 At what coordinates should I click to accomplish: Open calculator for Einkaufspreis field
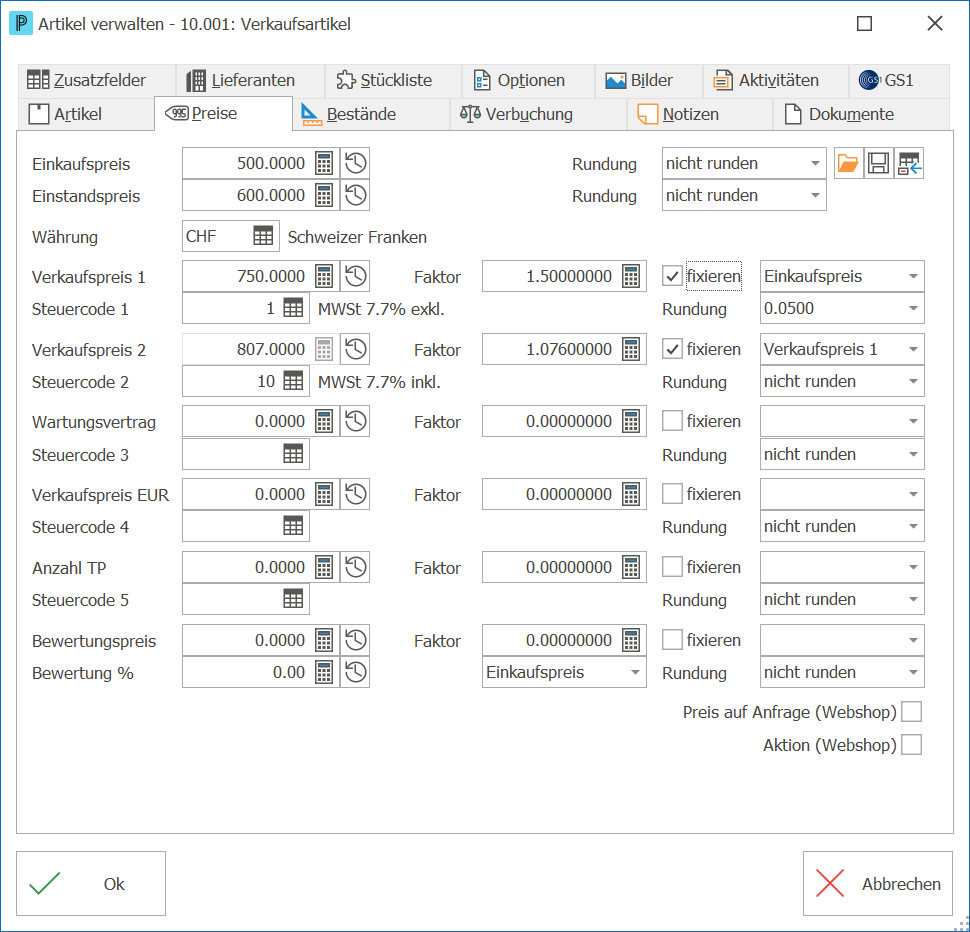coord(324,163)
